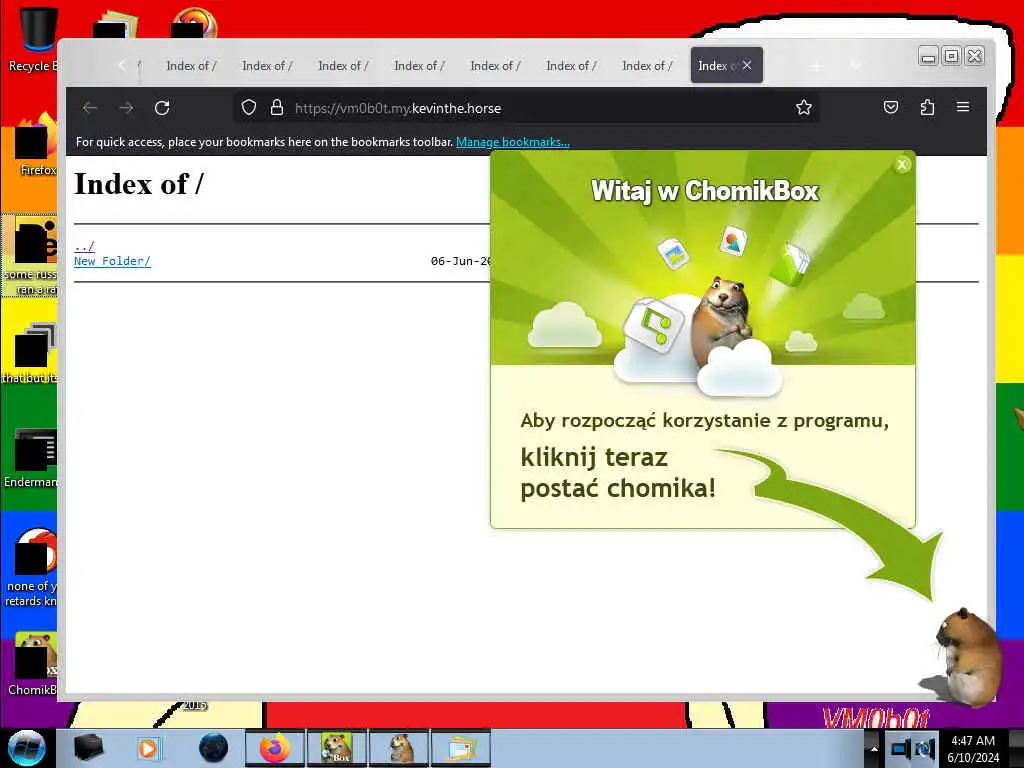
Task: Maximize the Firefox window
Action: coord(952,56)
